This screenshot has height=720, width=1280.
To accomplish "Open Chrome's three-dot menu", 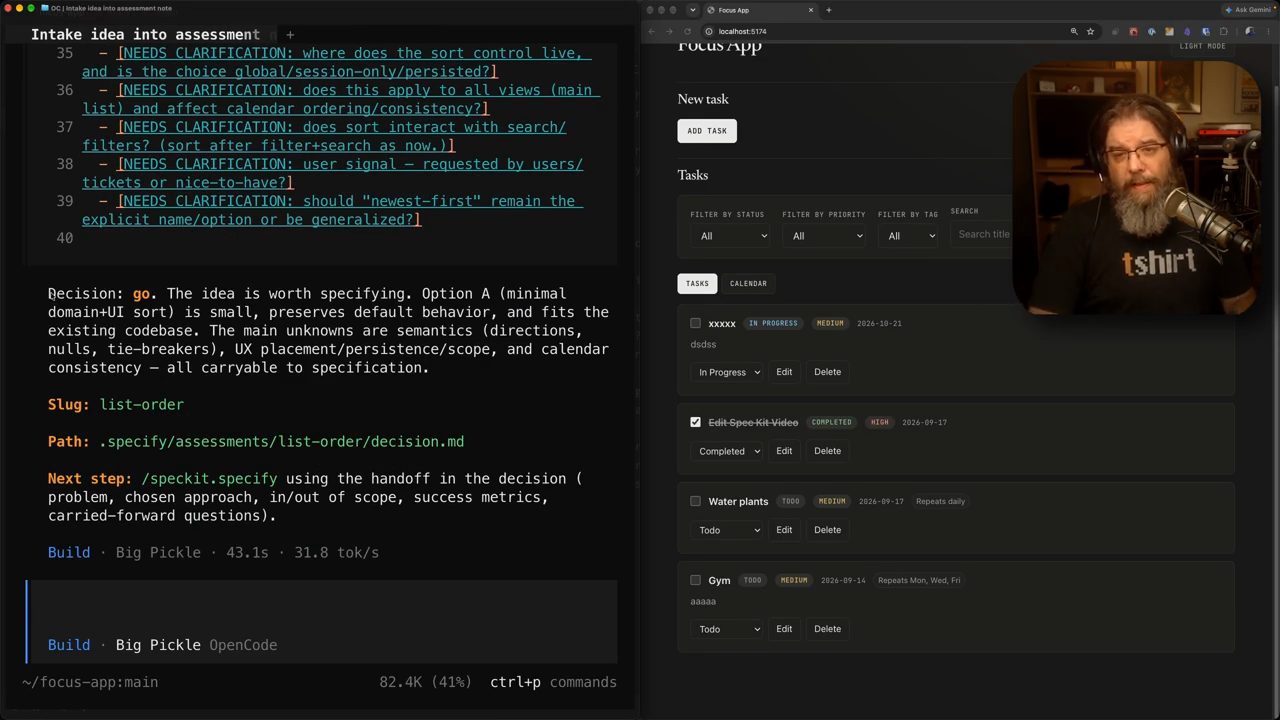I will click(1267, 31).
